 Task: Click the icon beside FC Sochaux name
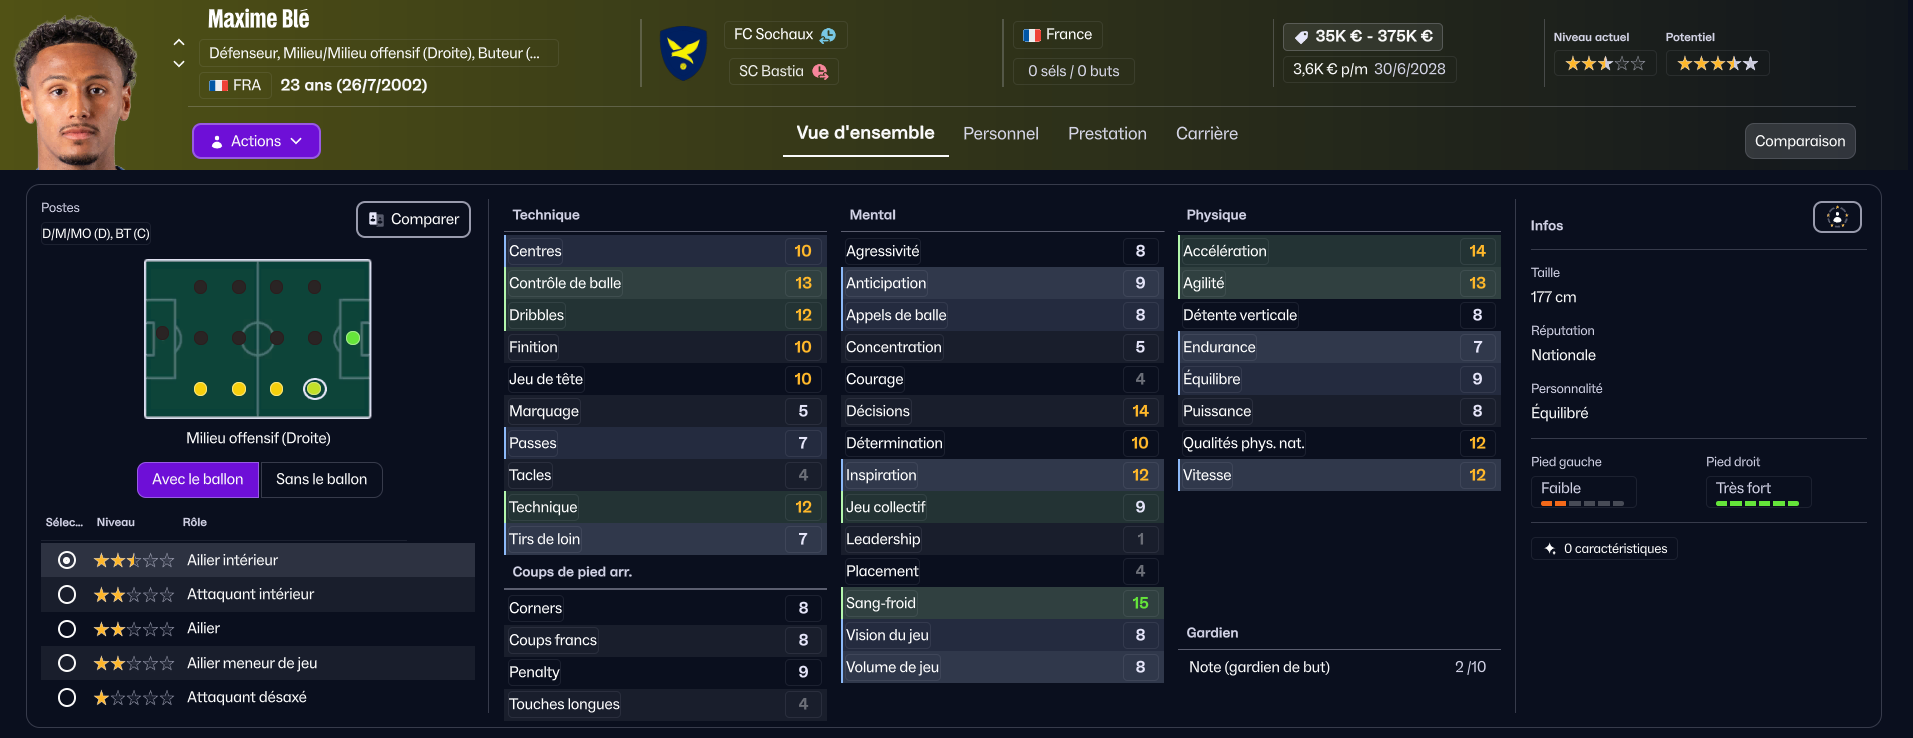[x=828, y=35]
